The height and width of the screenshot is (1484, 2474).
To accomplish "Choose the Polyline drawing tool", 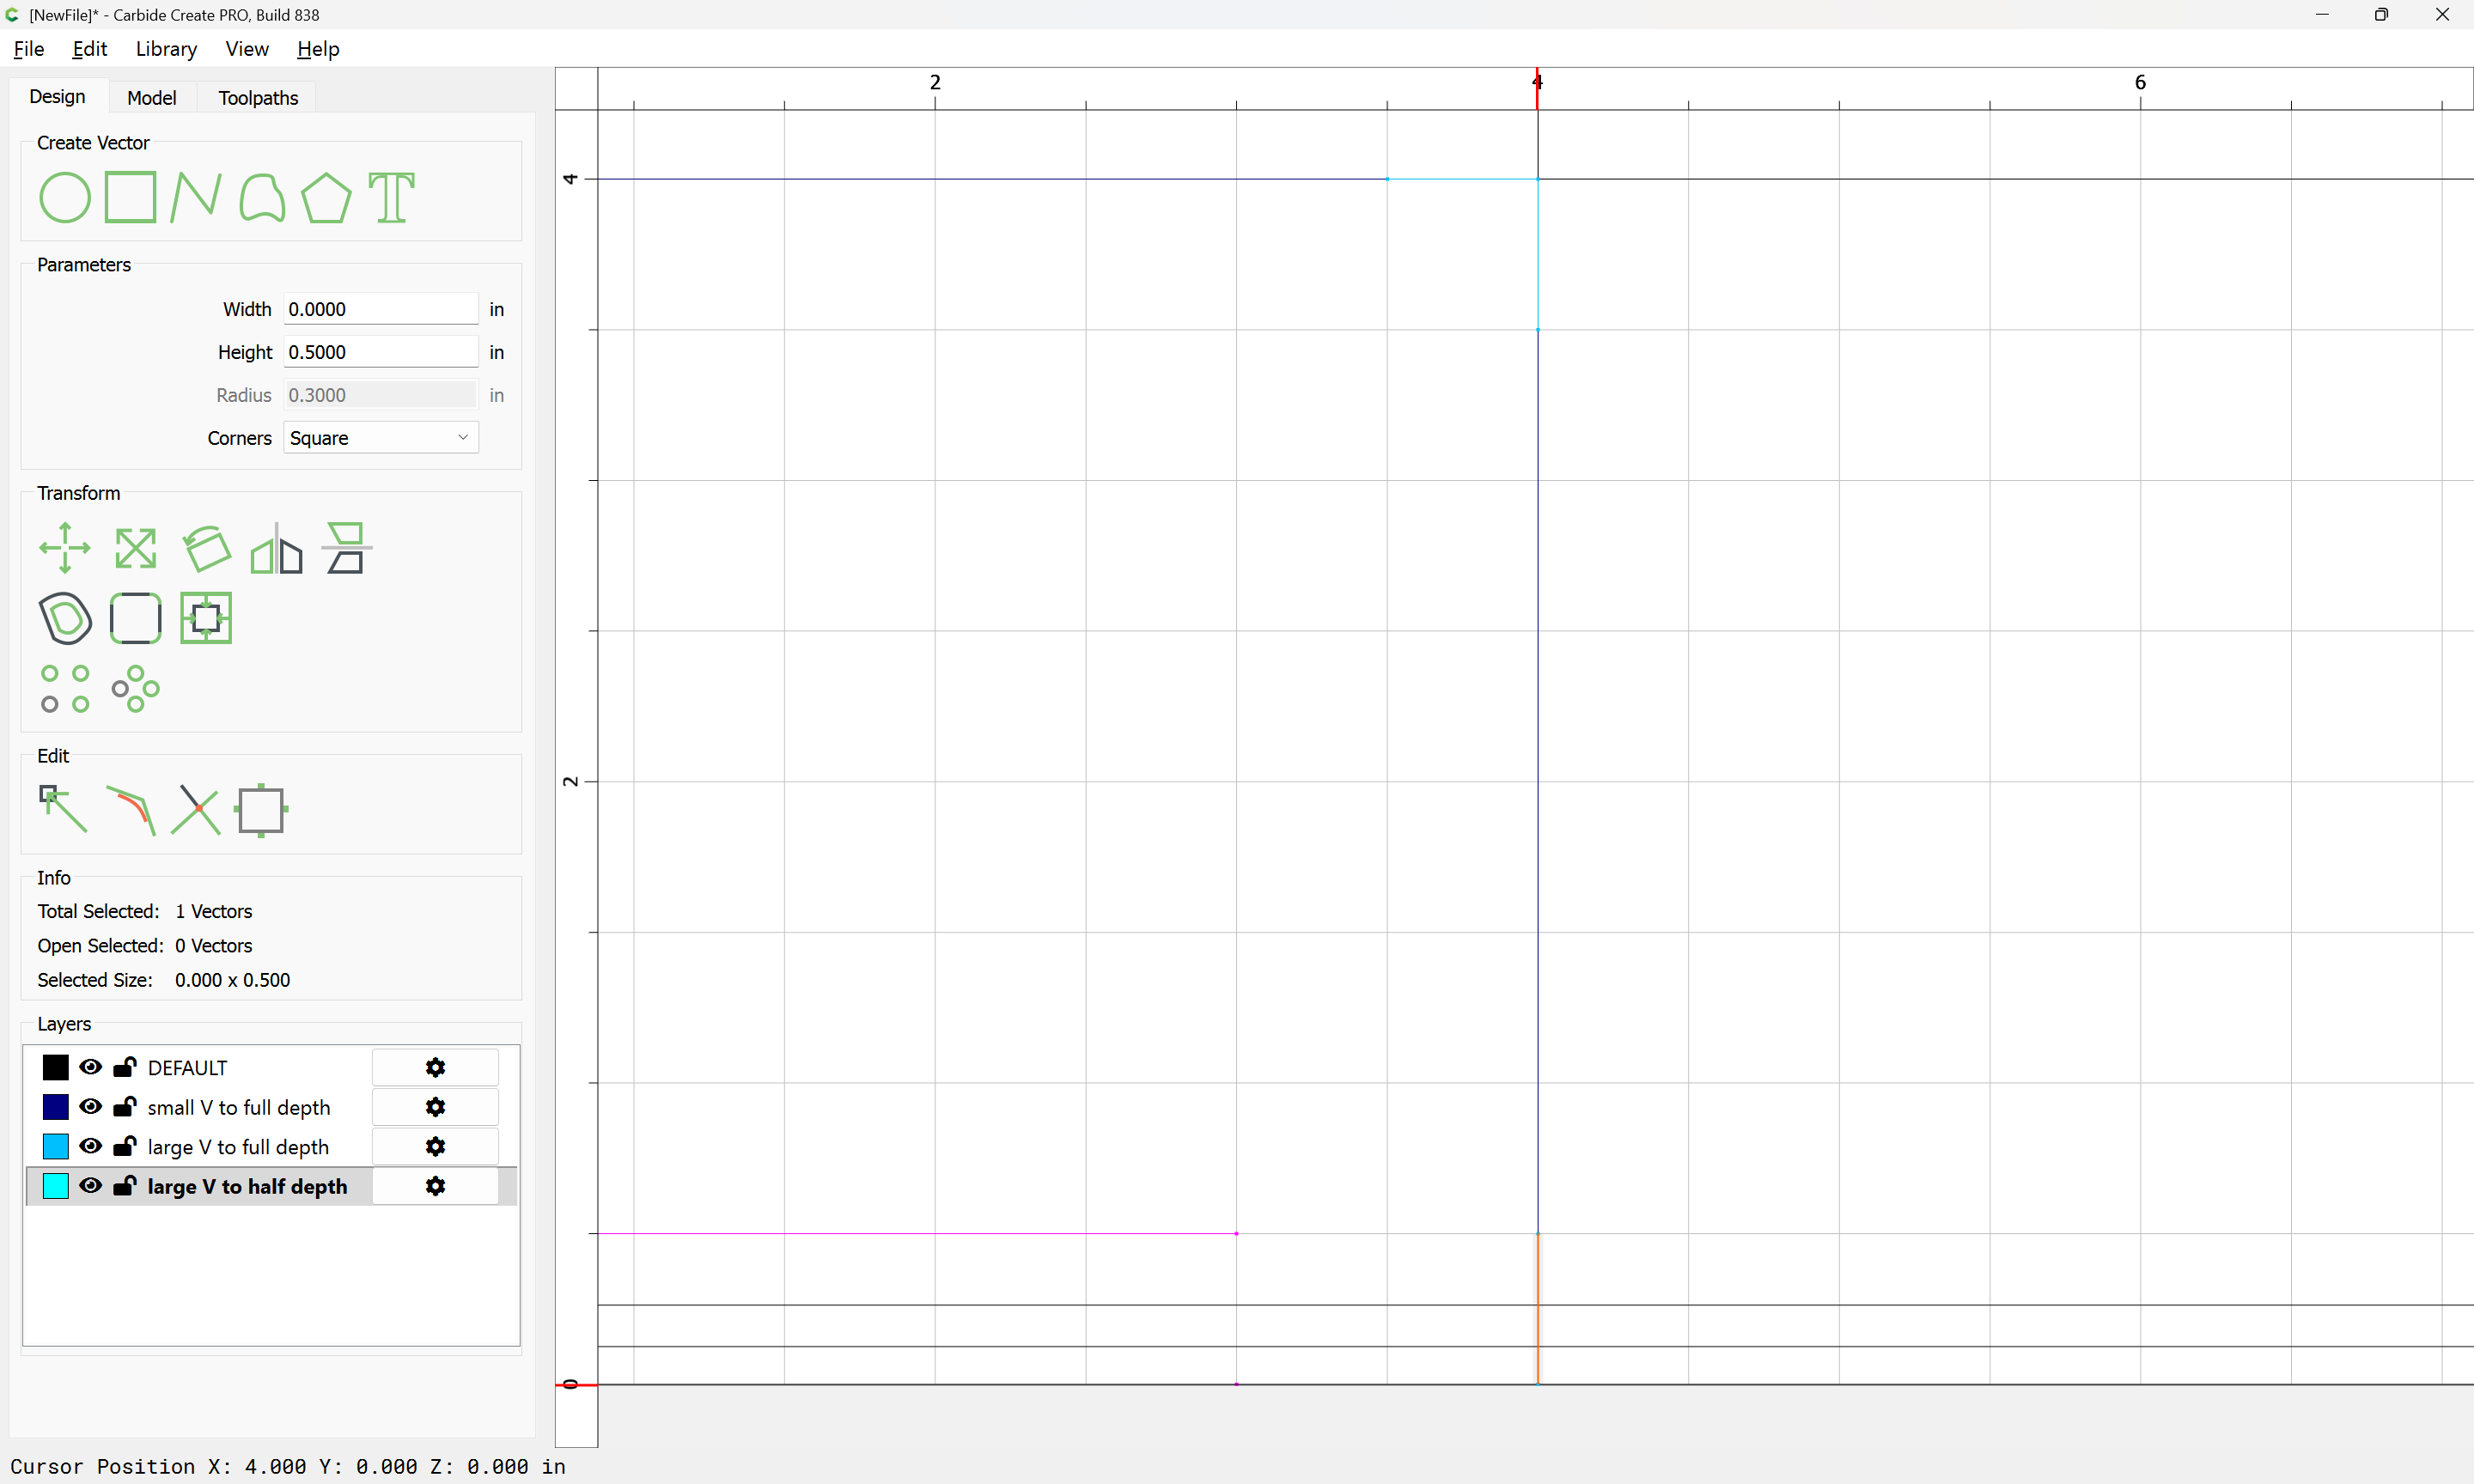I will 195,197.
